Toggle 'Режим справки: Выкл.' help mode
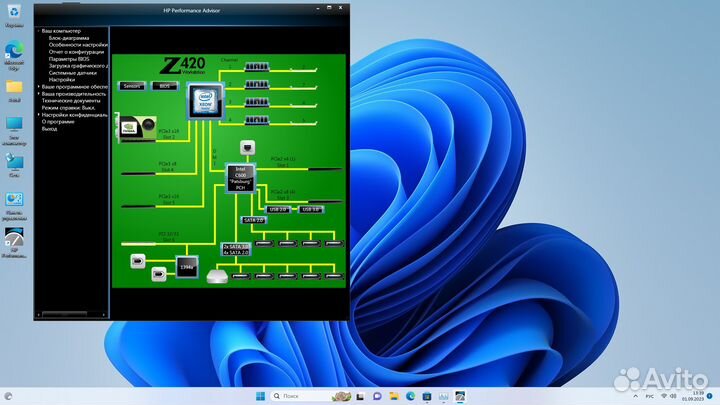 pyautogui.click(x=70, y=108)
